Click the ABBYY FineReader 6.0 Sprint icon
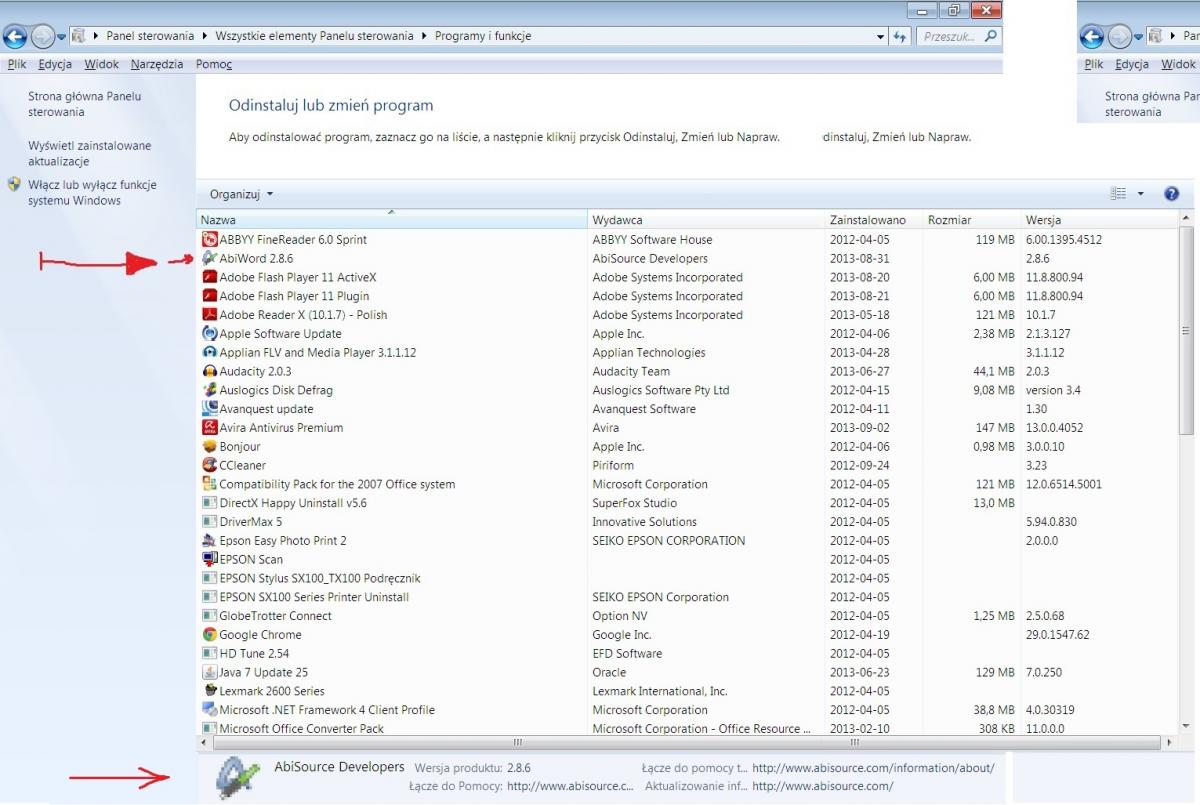Image resolution: width=1200 pixels, height=805 pixels. [x=209, y=239]
